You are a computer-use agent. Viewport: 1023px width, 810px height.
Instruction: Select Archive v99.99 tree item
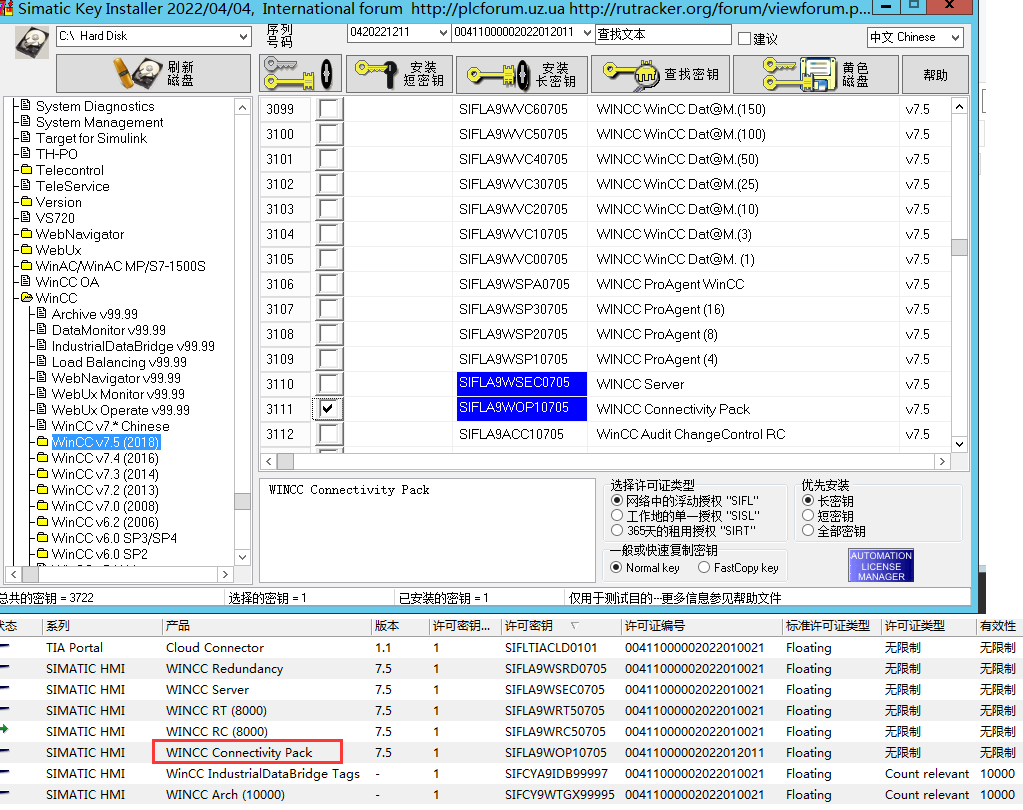click(x=95, y=314)
